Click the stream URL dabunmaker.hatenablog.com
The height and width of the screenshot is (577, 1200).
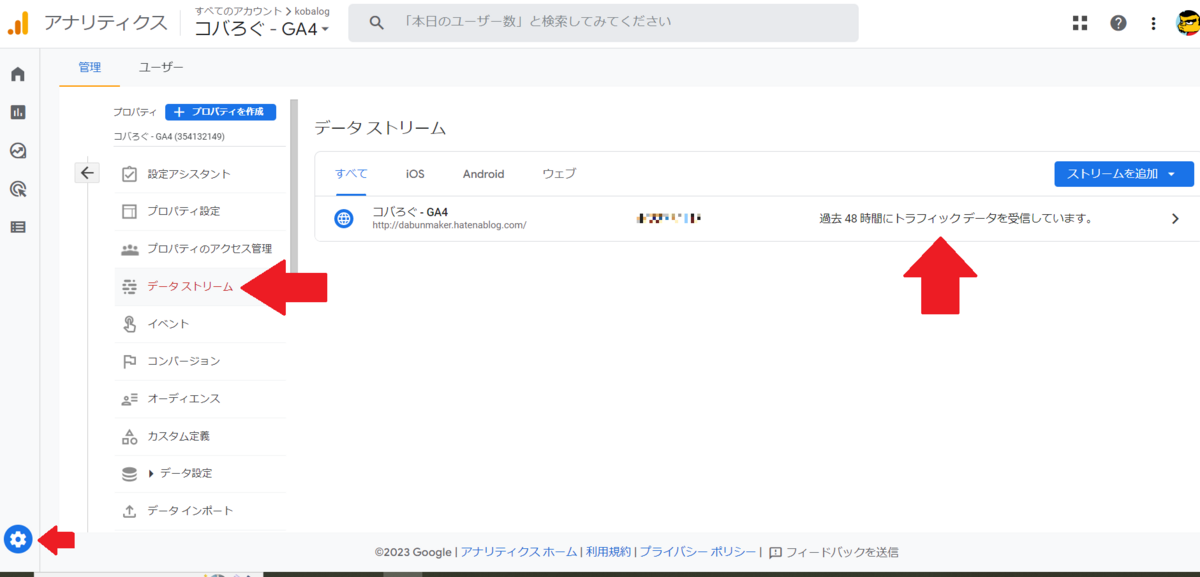(x=449, y=225)
